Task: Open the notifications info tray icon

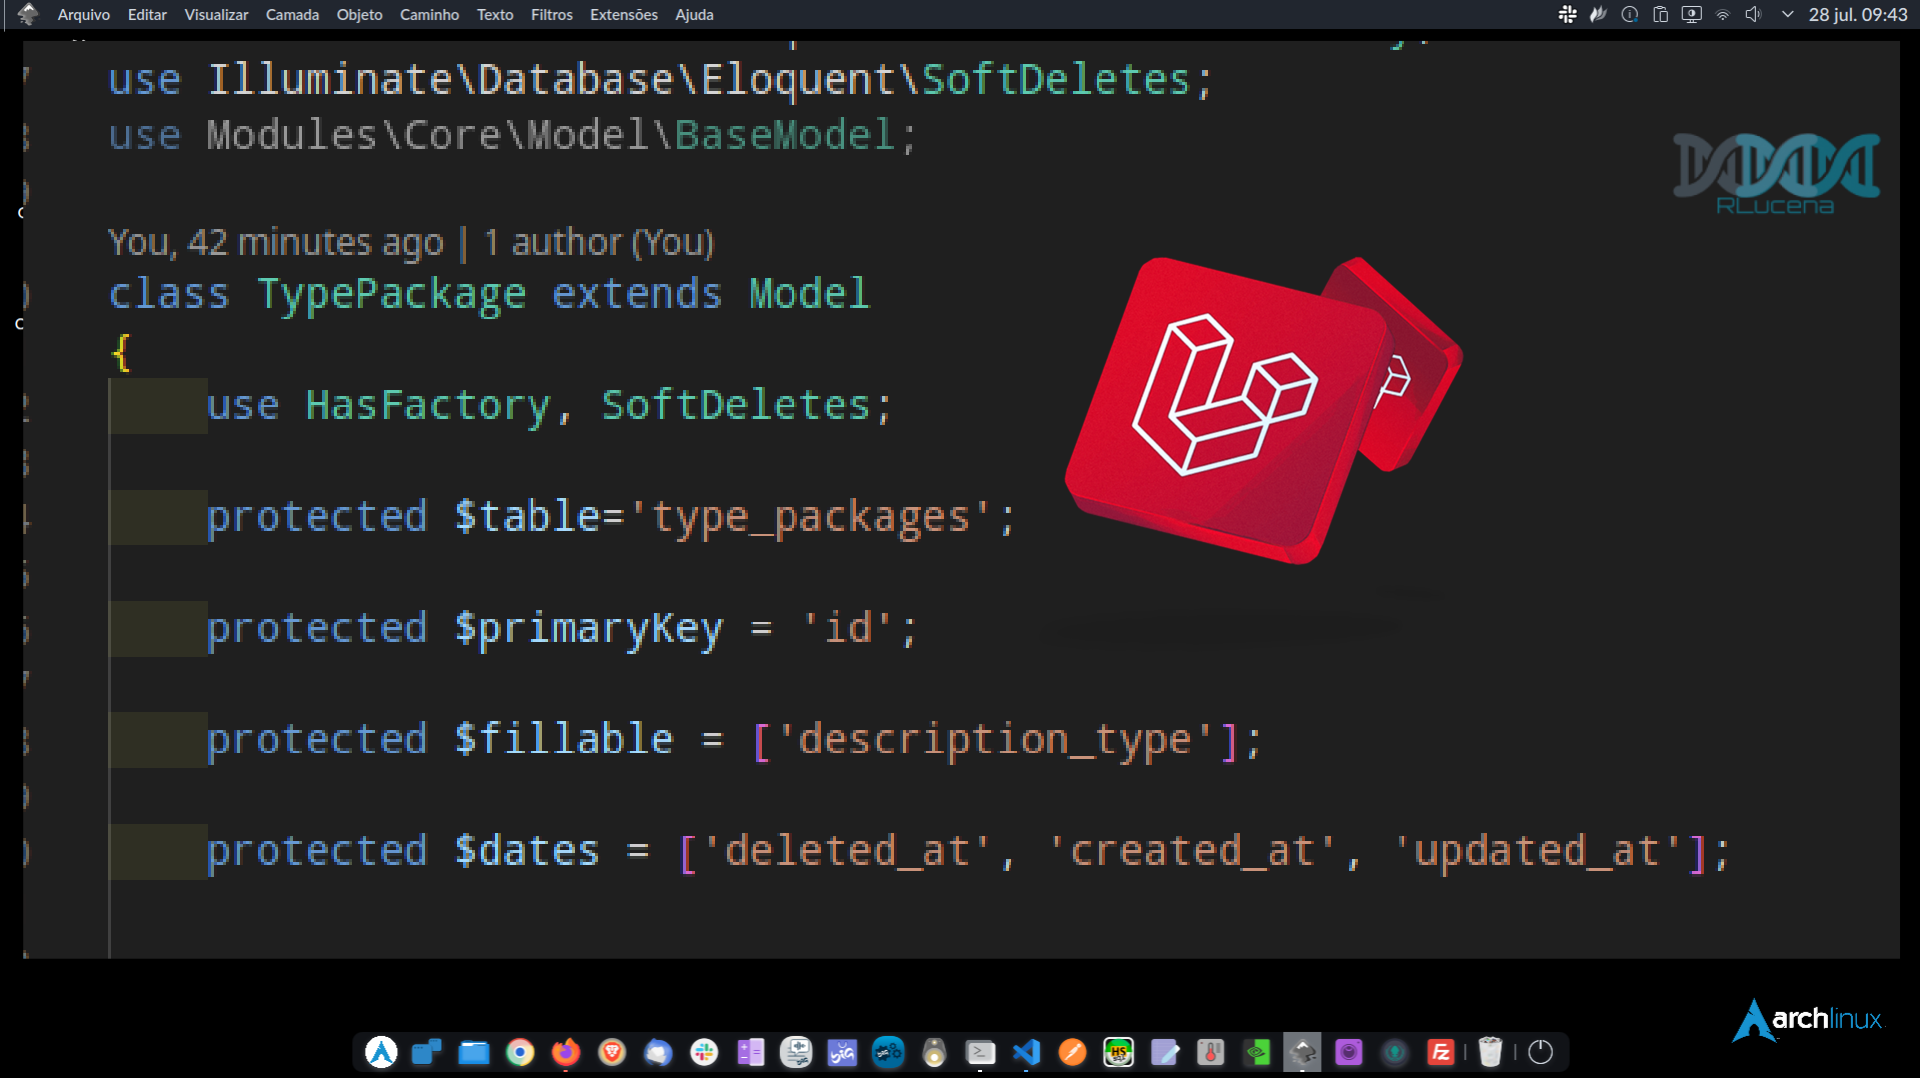Action: click(x=1629, y=14)
